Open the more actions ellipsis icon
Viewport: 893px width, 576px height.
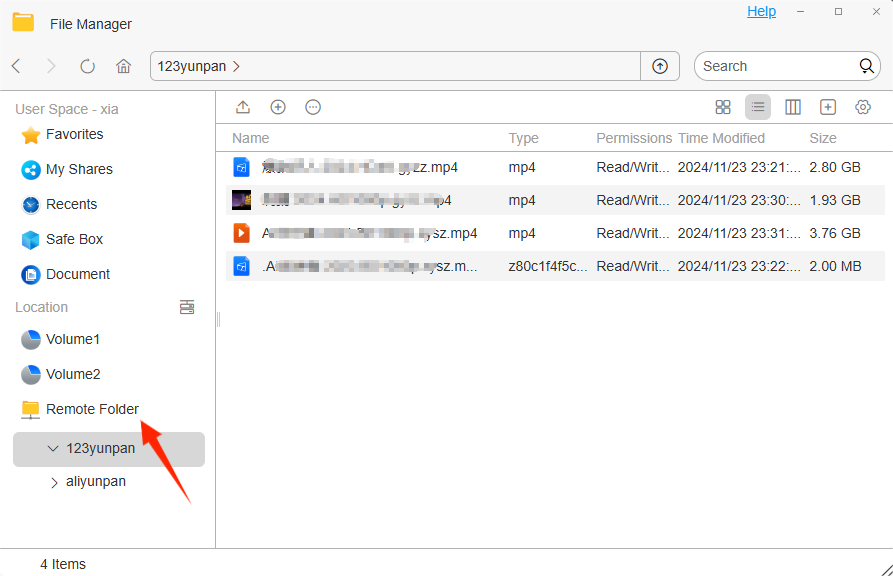coord(313,107)
